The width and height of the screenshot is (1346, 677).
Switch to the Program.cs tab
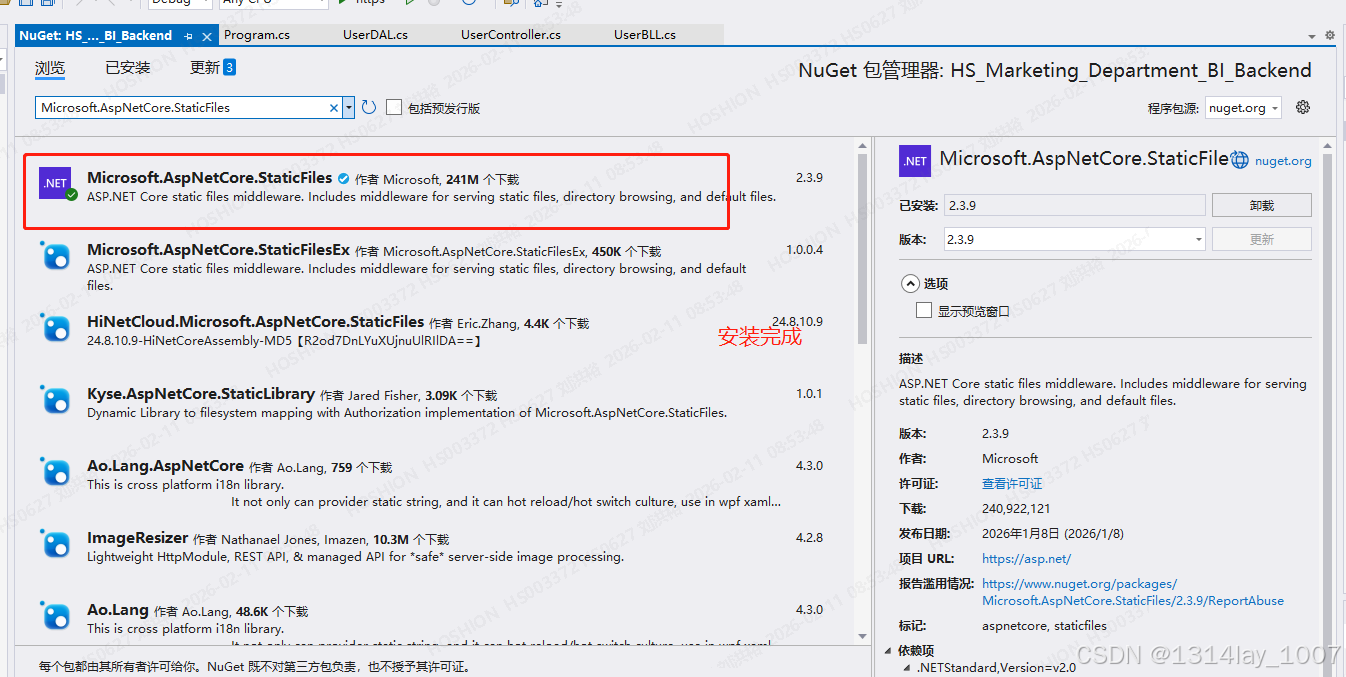(257, 35)
